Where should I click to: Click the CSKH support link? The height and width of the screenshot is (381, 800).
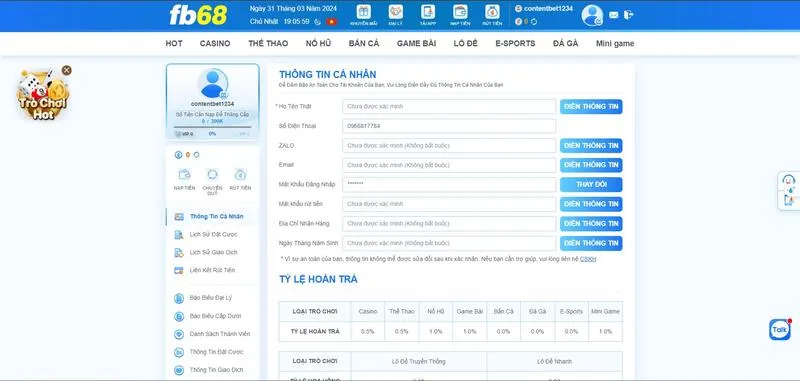click(588, 259)
